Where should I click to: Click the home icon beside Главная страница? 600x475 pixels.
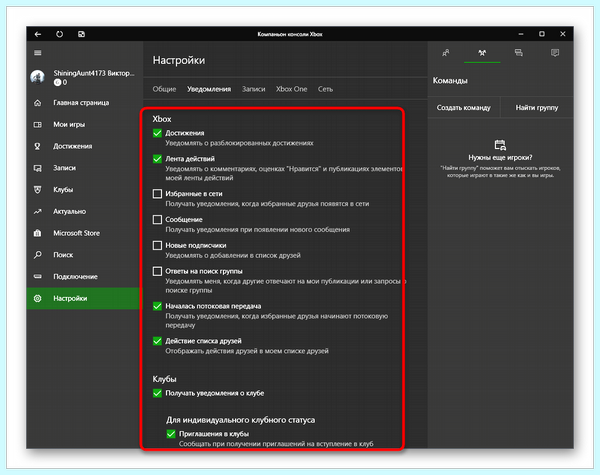click(38, 103)
